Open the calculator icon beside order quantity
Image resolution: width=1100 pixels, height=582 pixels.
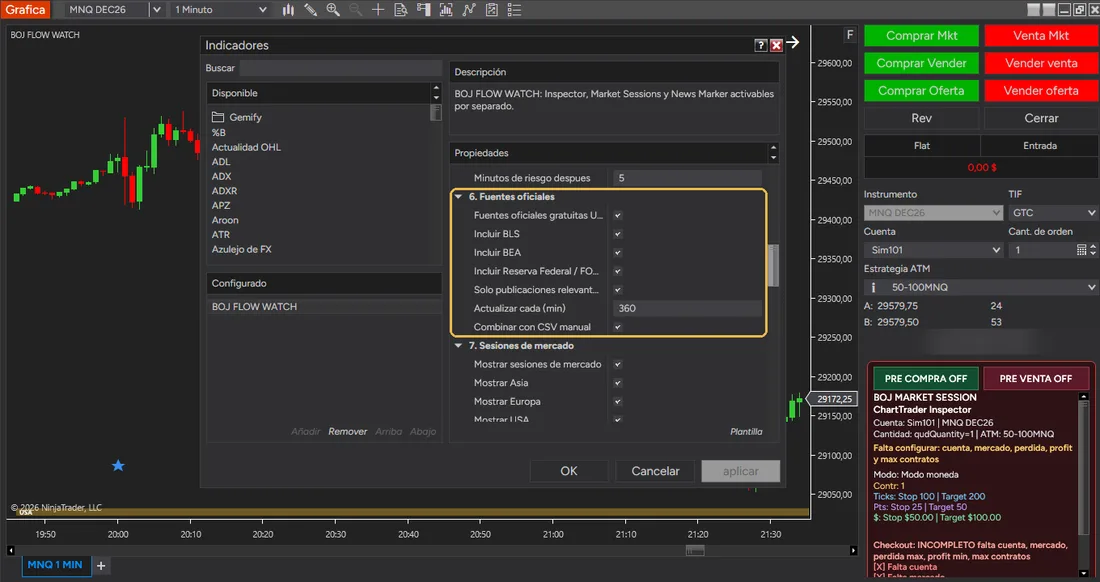(1081, 250)
